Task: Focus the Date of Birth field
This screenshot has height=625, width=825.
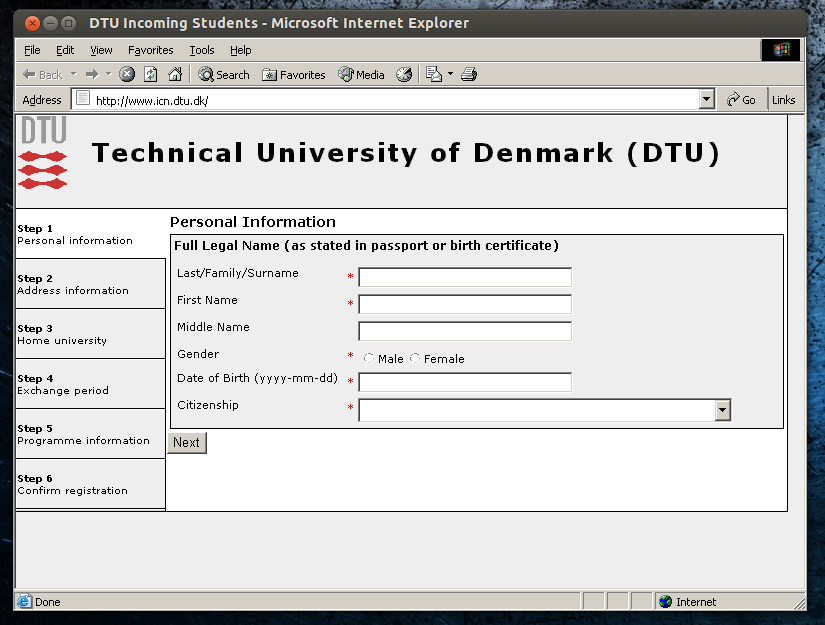Action: [465, 382]
